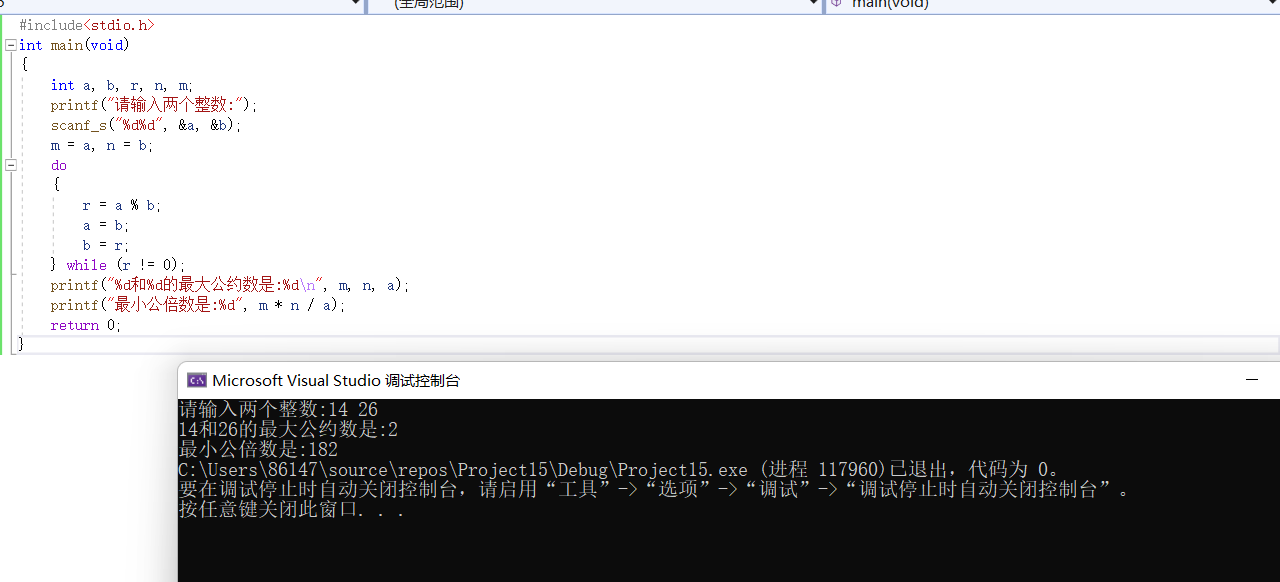This screenshot has width=1280, height=582.
Task: Open the (全局范围) scope dropdown
Action: pos(813,4)
